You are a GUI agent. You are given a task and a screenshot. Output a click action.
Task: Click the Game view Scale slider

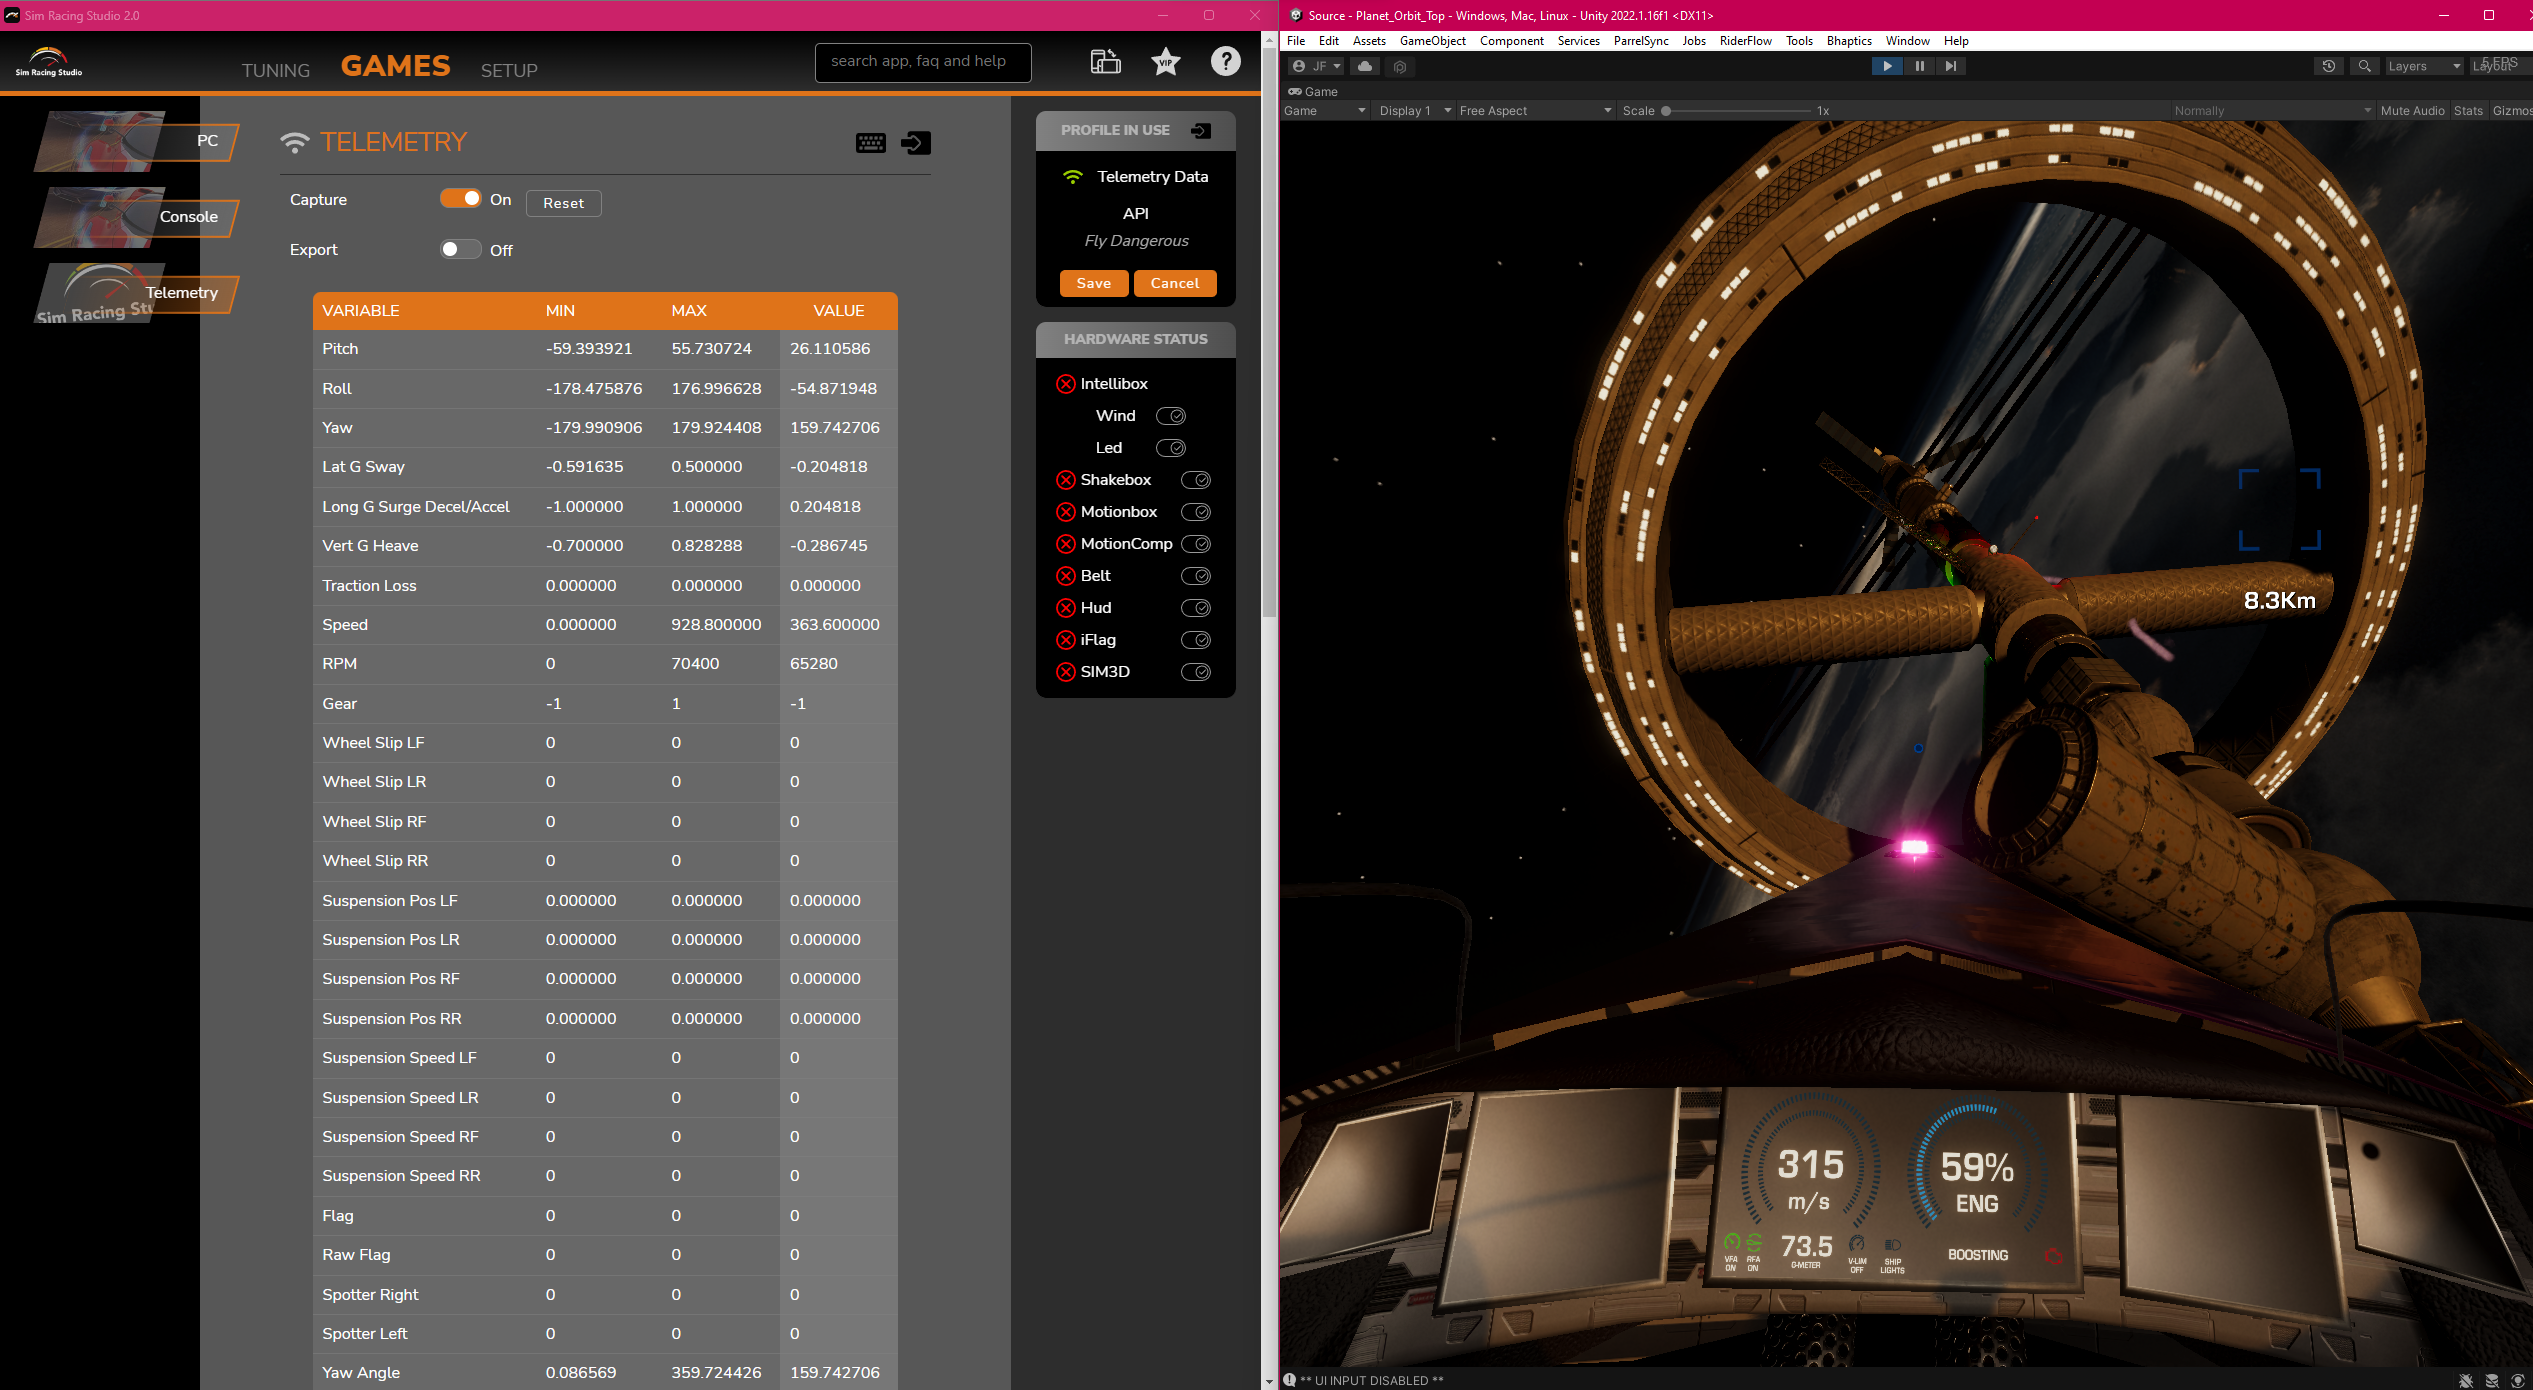(1737, 111)
